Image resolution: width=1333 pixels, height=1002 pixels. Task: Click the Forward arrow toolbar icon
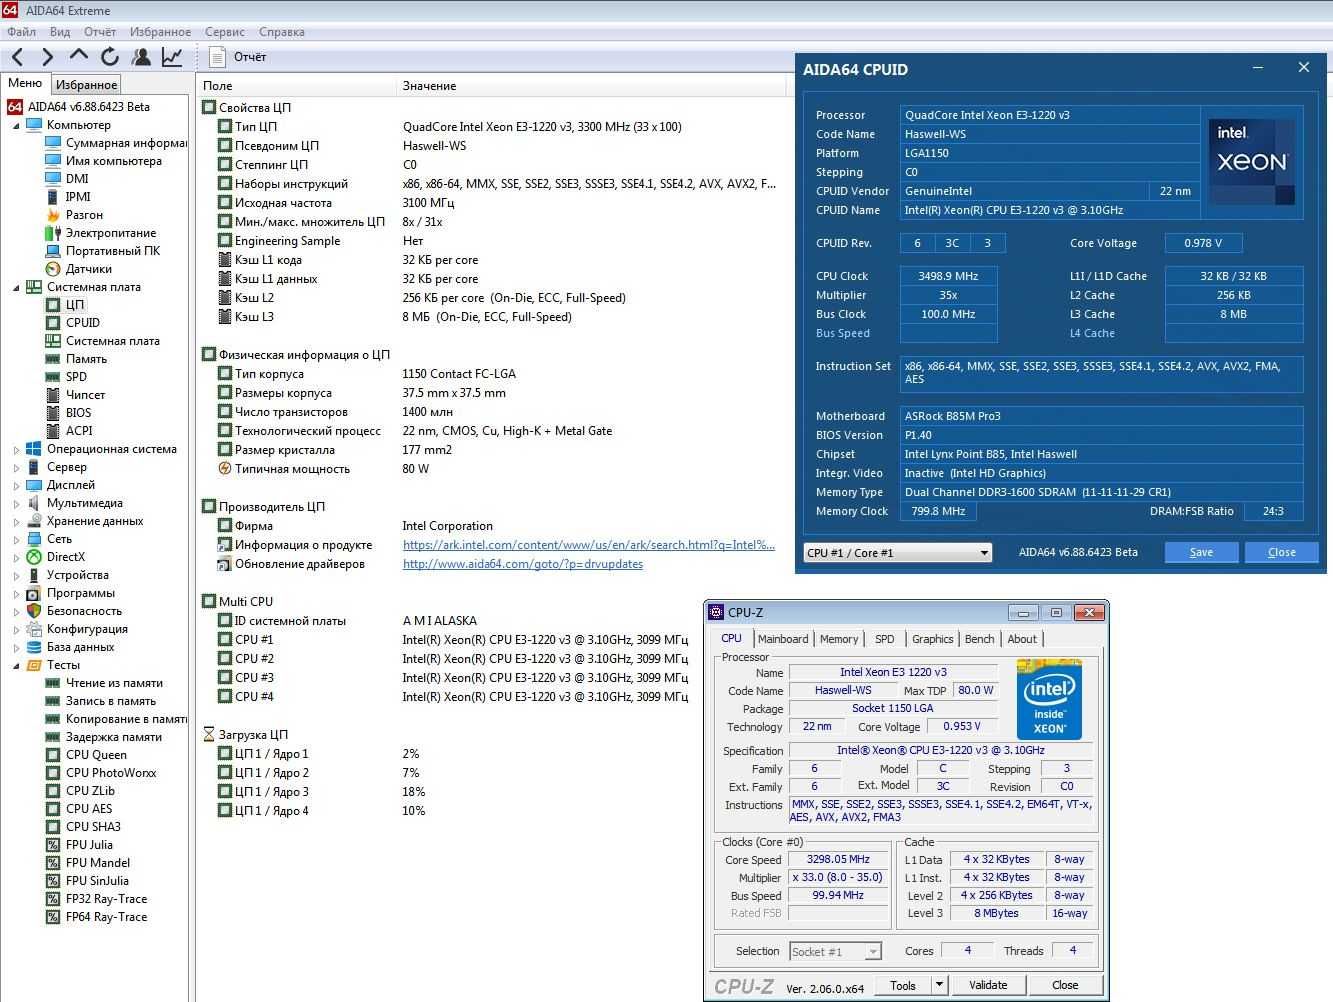[47, 58]
